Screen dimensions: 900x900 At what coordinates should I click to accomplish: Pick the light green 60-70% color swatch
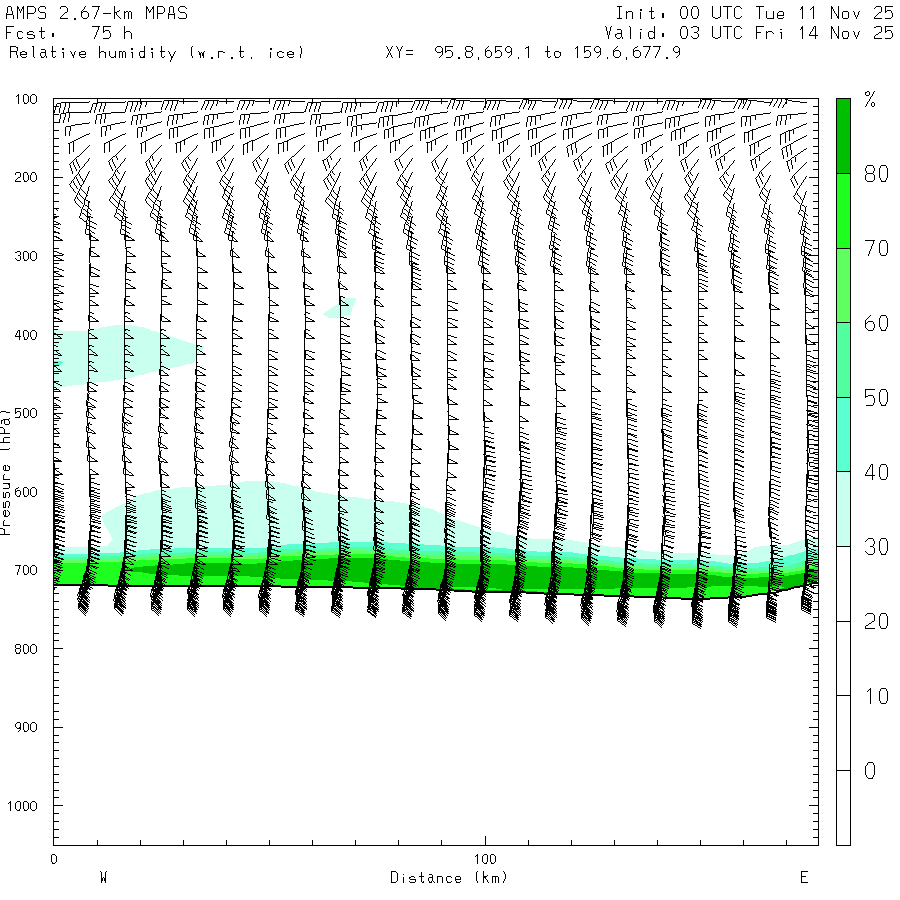point(843,285)
